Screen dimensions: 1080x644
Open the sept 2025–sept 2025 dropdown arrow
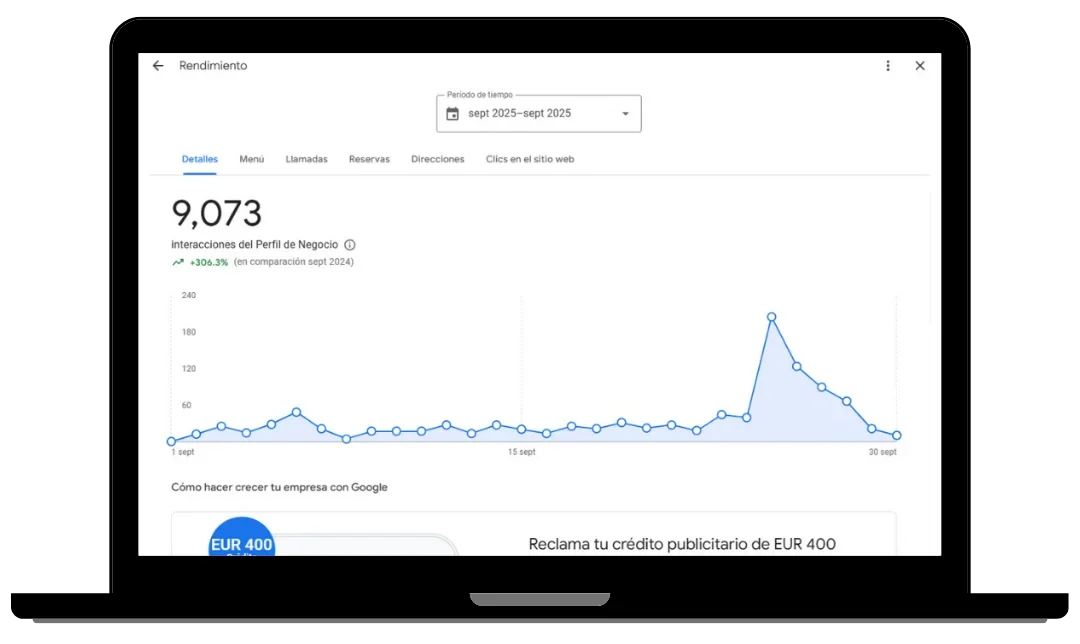coord(625,113)
